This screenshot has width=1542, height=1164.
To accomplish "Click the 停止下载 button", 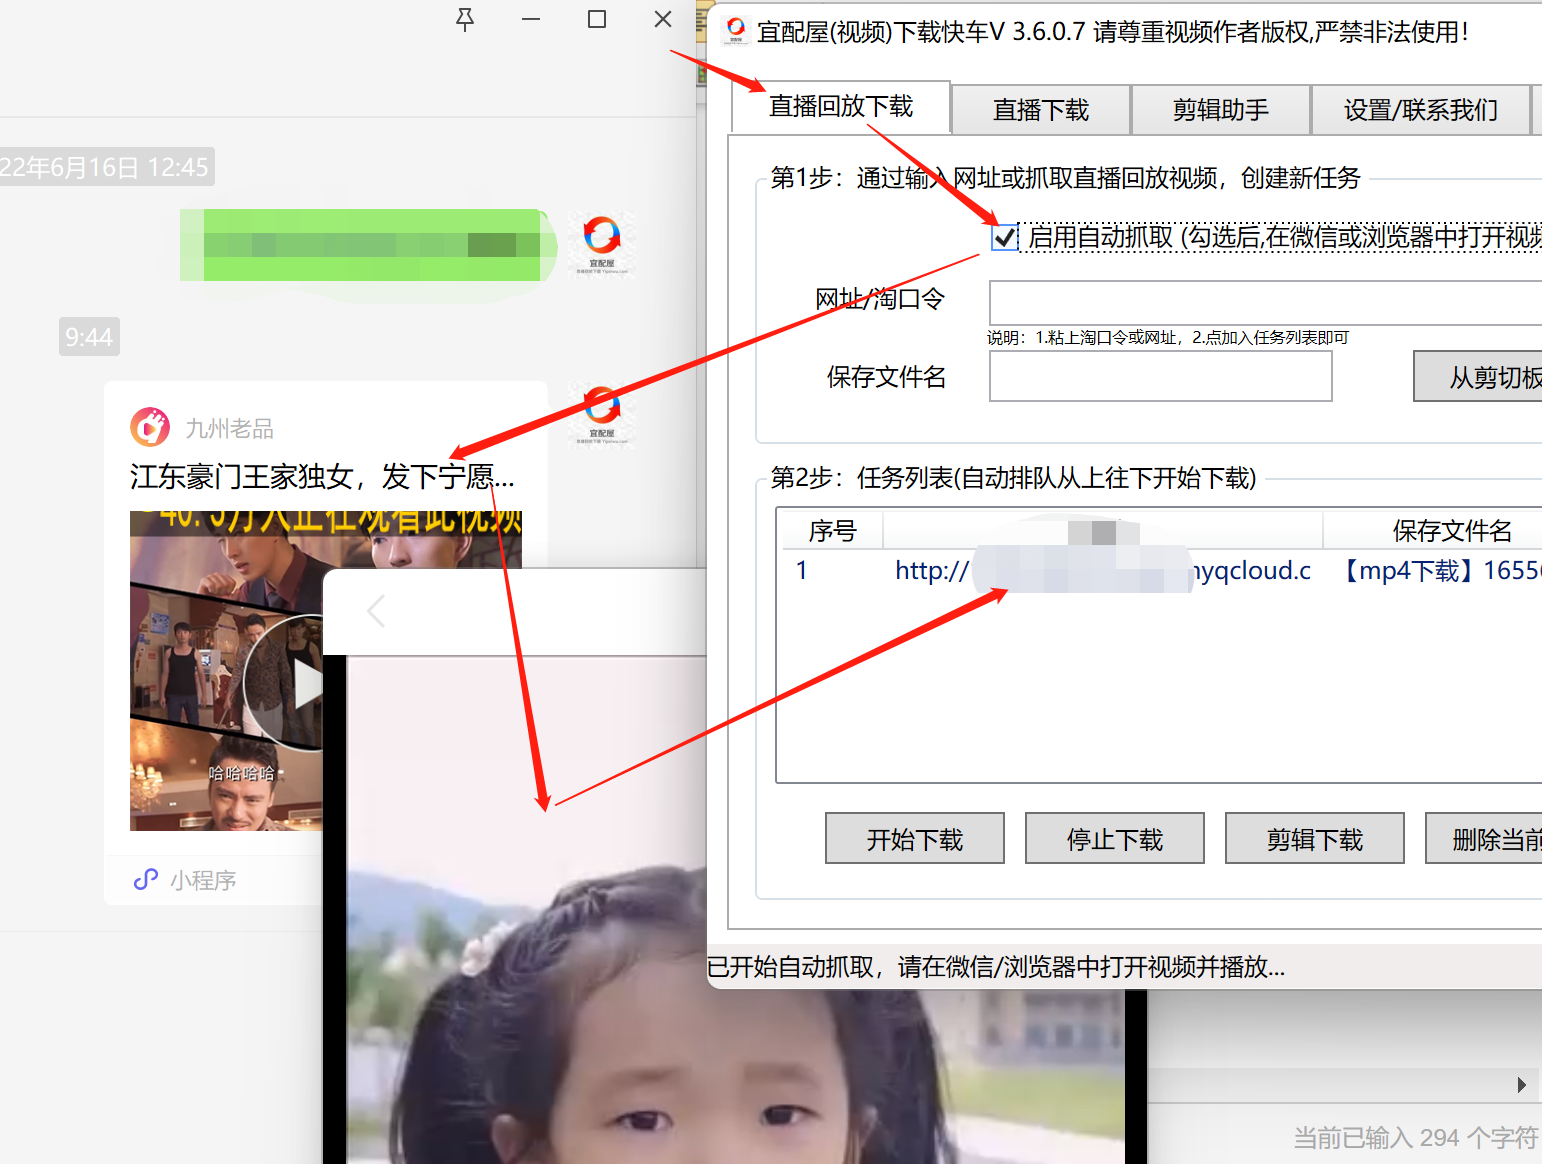I will [x=1115, y=838].
